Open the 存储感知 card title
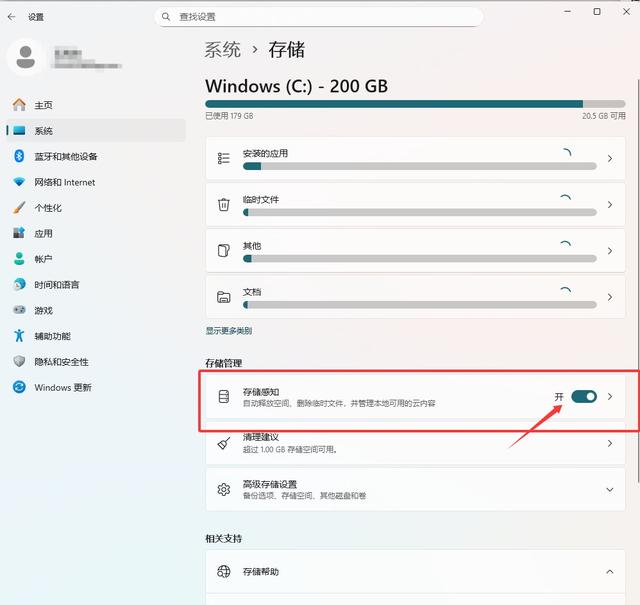640x605 pixels. pyautogui.click(x=261, y=392)
